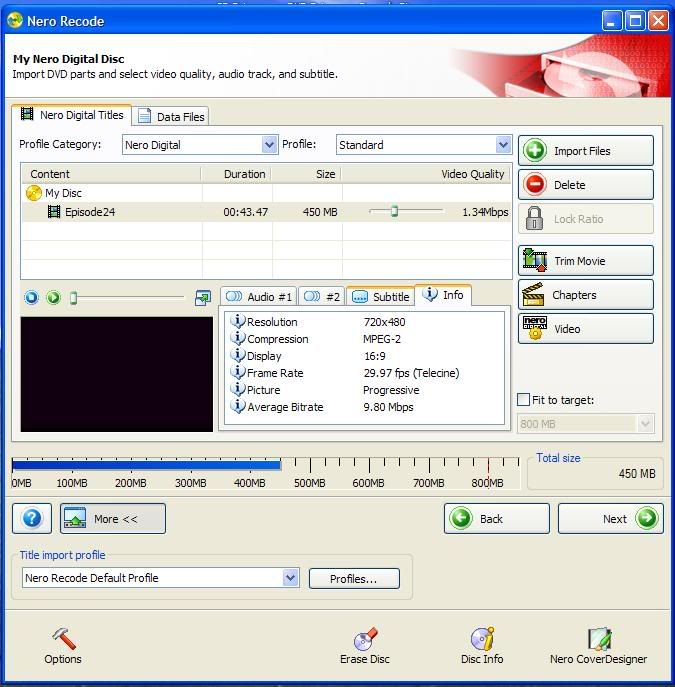Click the Video Quality column header
The image size is (675, 687).
point(427,174)
